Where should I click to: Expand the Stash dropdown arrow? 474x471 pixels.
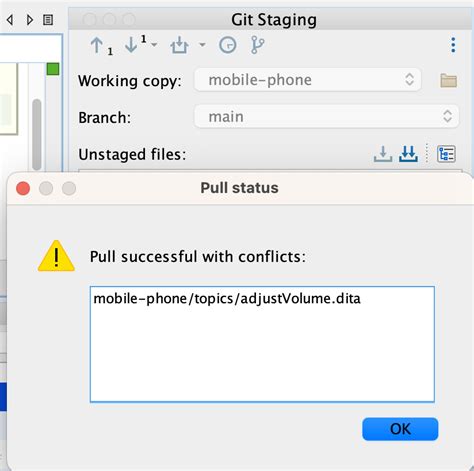pyautogui.click(x=202, y=44)
